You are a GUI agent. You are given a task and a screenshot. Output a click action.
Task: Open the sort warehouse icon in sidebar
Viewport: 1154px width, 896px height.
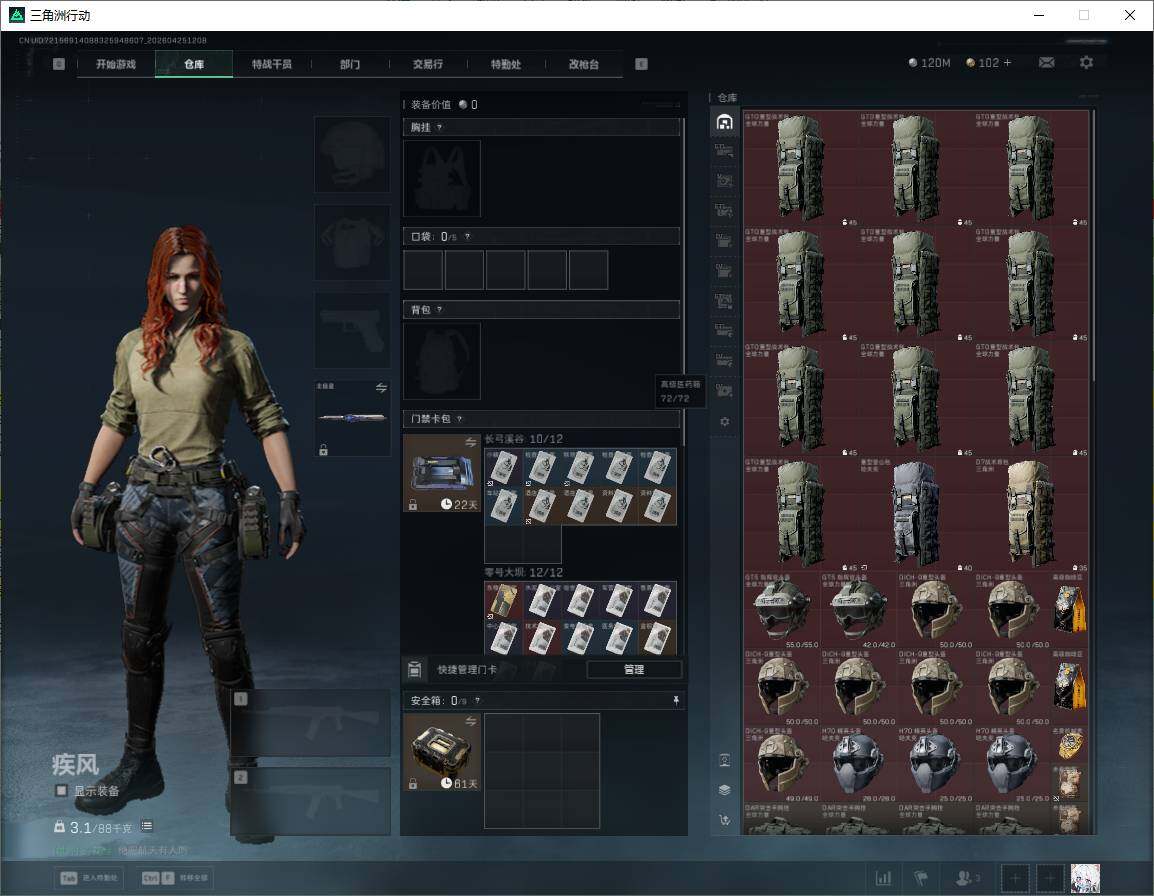pyautogui.click(x=724, y=819)
